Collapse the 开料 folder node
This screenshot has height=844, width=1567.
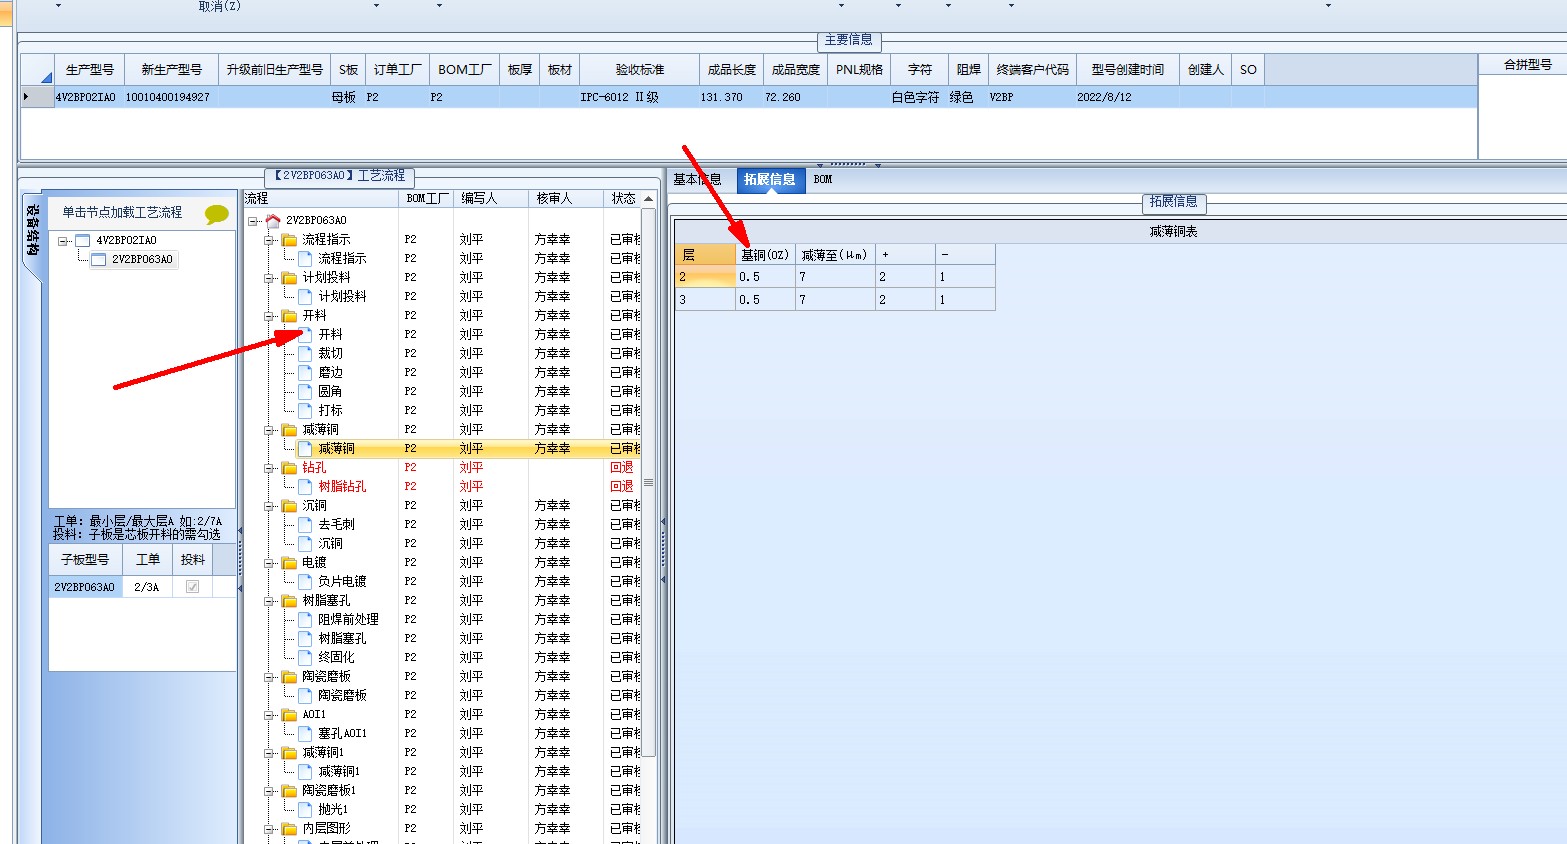click(x=269, y=315)
